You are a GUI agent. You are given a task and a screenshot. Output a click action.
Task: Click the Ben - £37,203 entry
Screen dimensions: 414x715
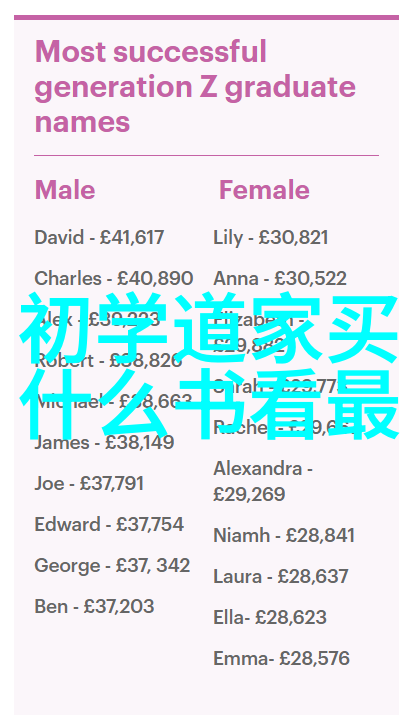(x=94, y=606)
